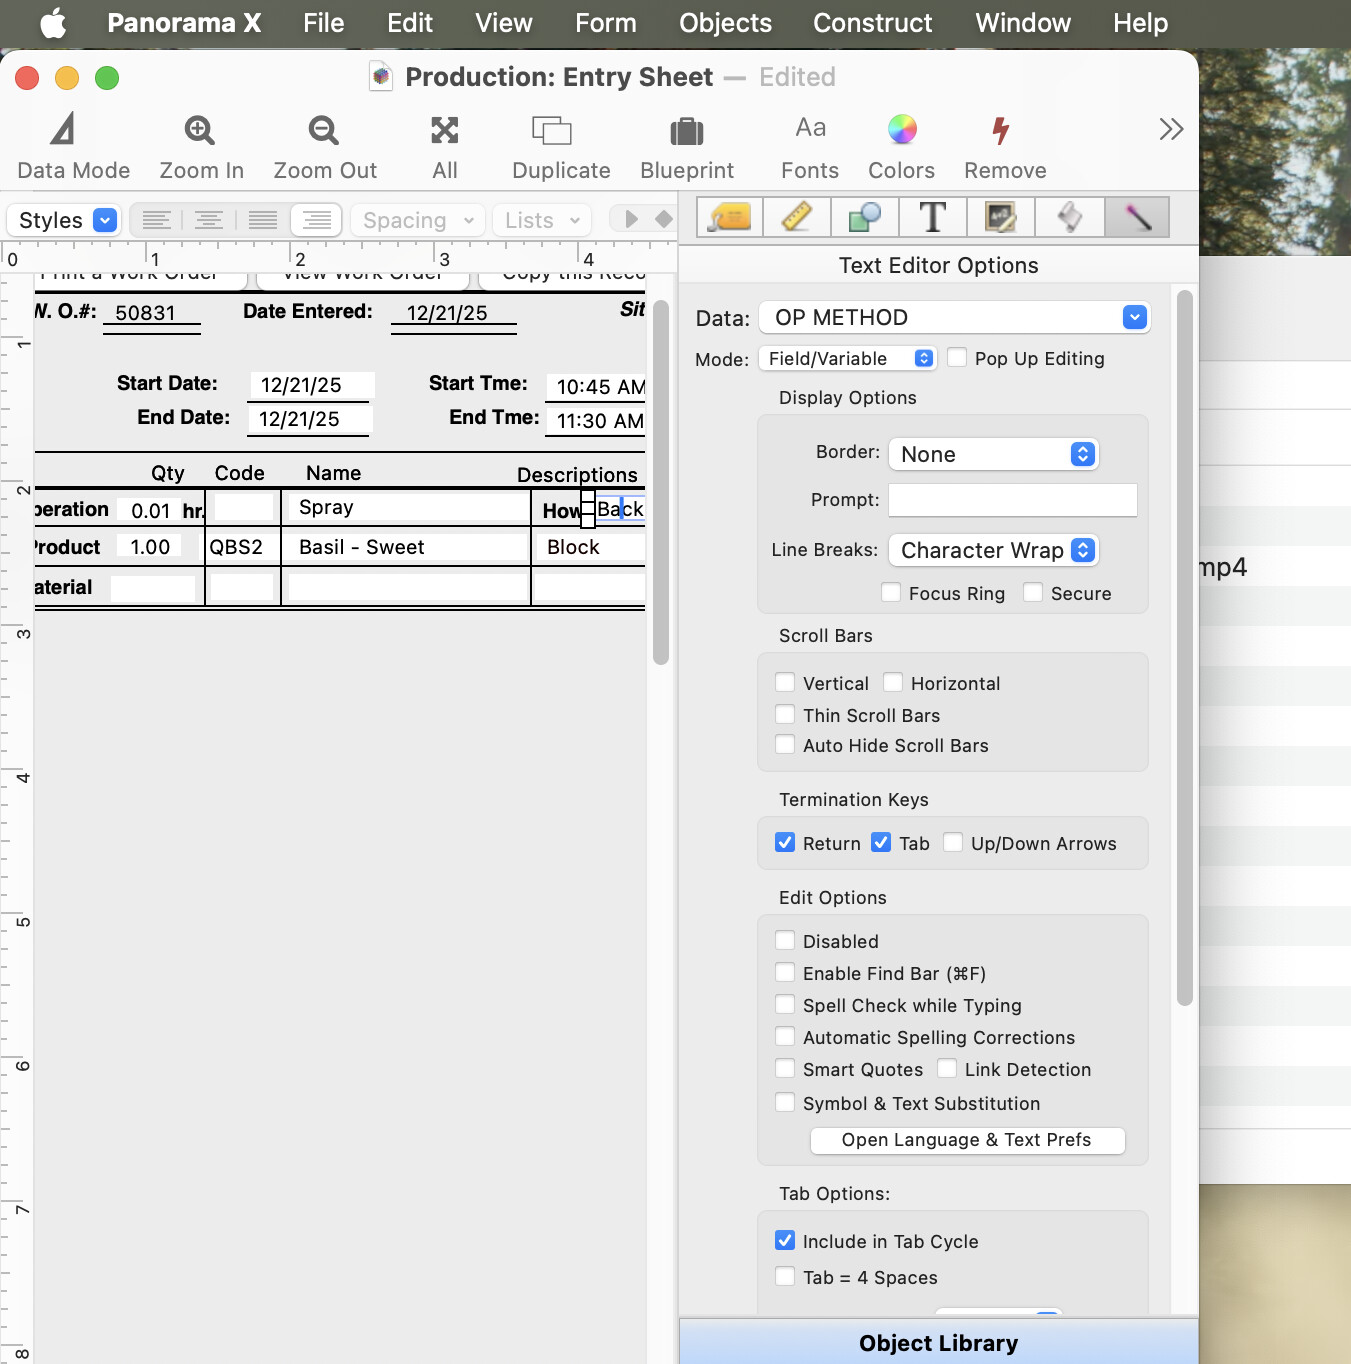
Task: Toggle Spell Check while Typing
Action: point(786,1005)
